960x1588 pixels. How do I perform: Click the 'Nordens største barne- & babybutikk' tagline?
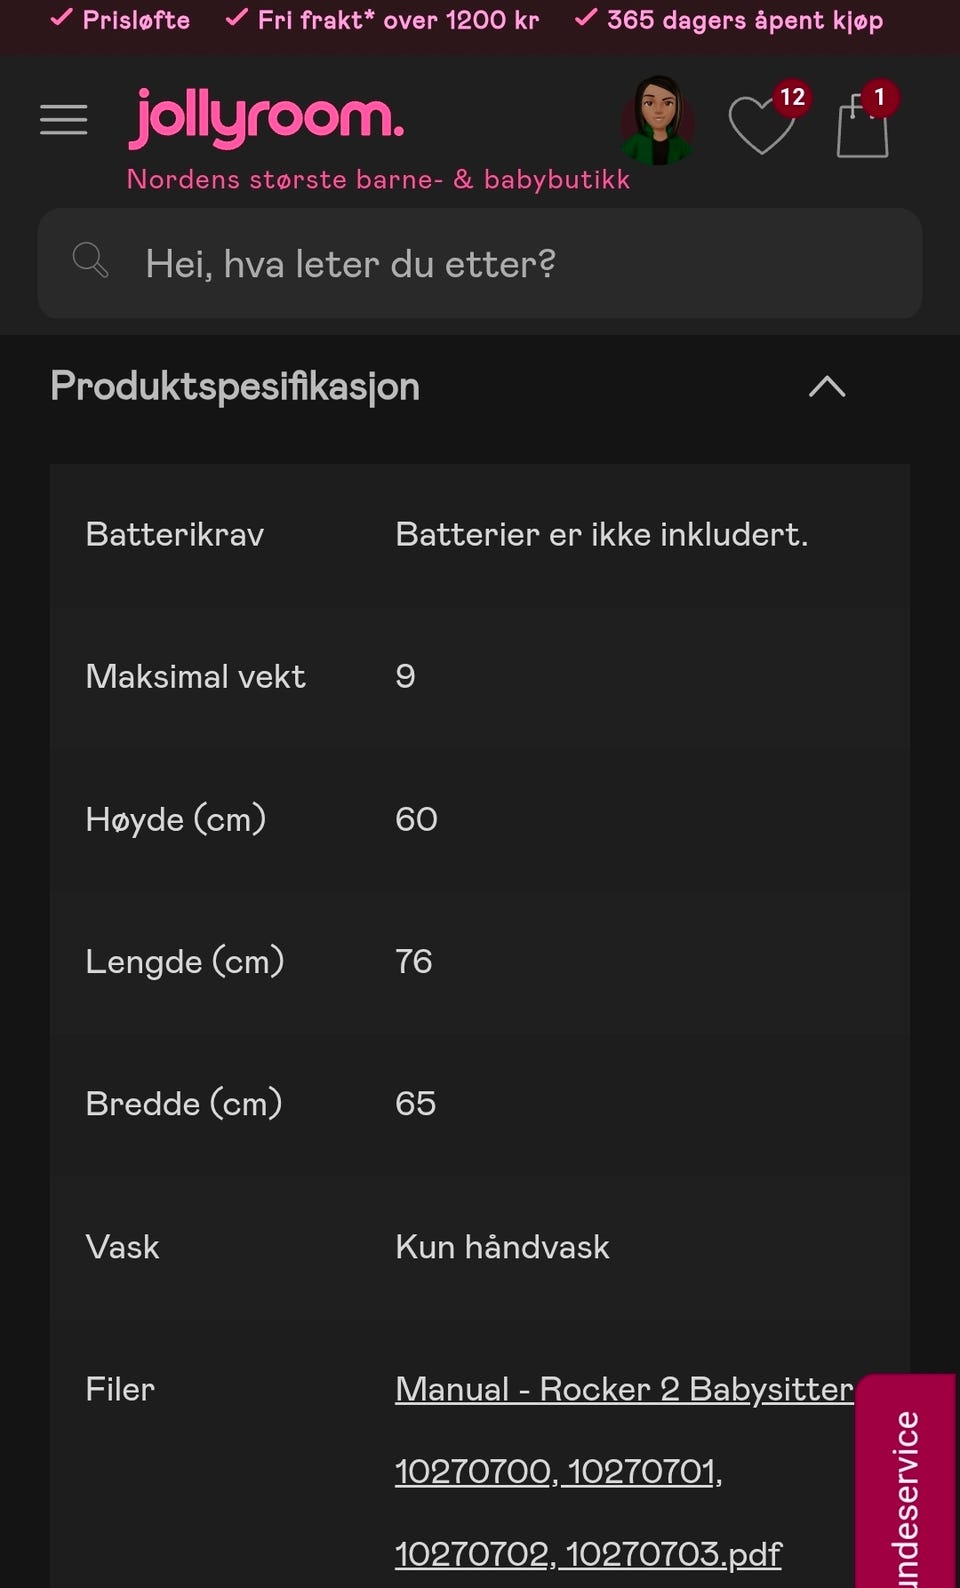(378, 179)
